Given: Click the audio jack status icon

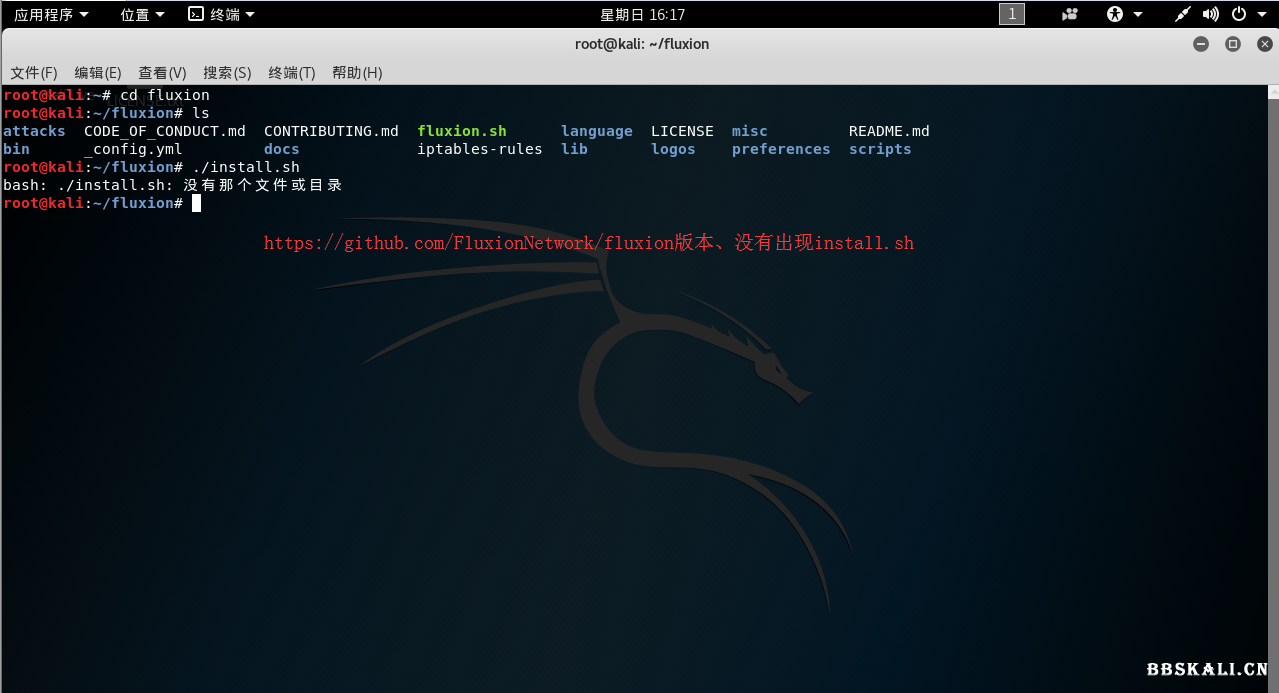Looking at the screenshot, I should point(1181,14).
